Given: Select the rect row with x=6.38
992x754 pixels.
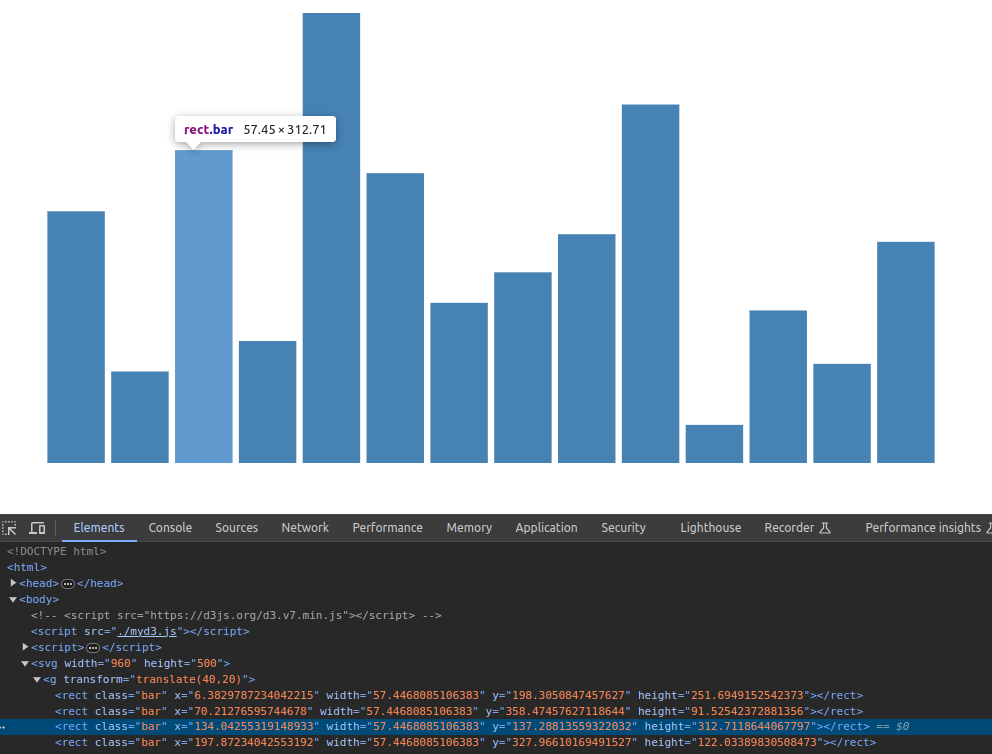Looking at the screenshot, I should coord(459,695).
